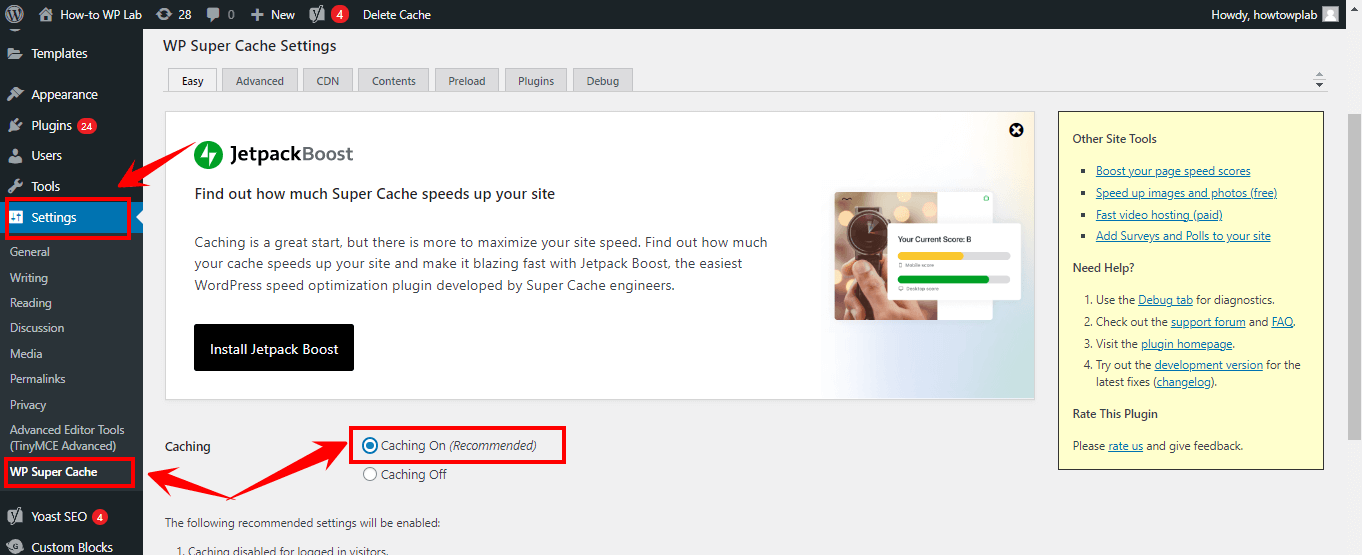
Task: Open Privacy settings submenu
Action: coord(28,405)
